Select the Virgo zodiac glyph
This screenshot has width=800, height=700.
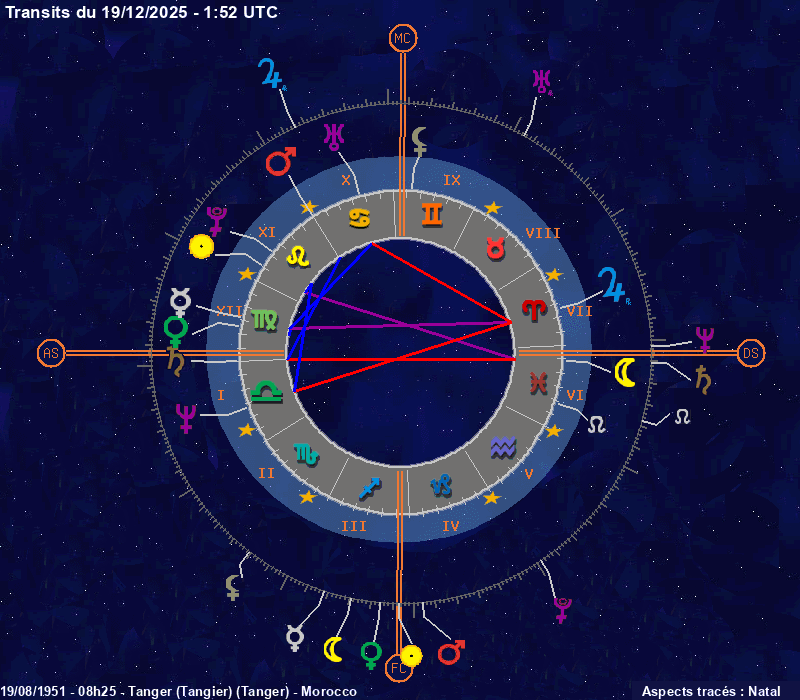tap(266, 319)
